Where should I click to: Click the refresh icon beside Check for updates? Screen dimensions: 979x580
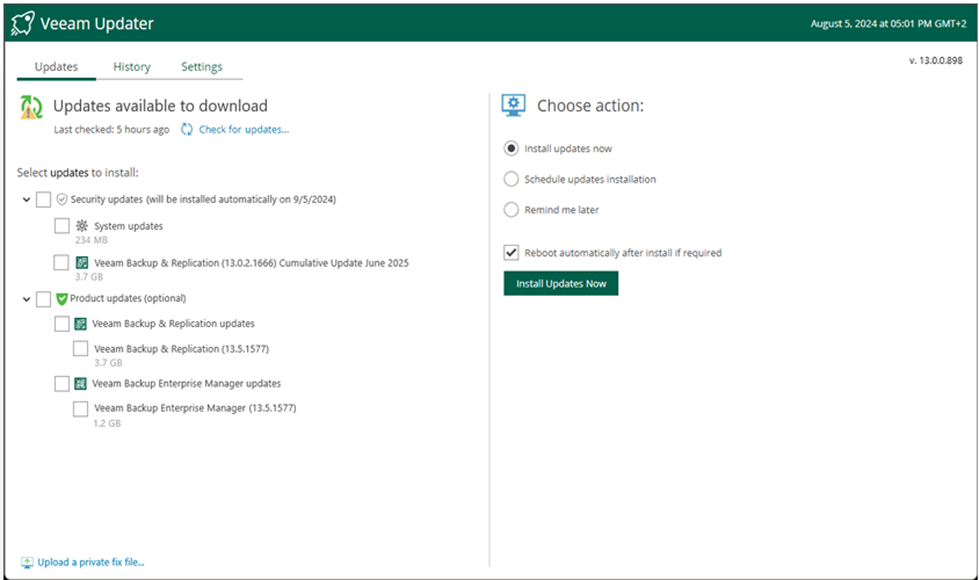pos(187,129)
